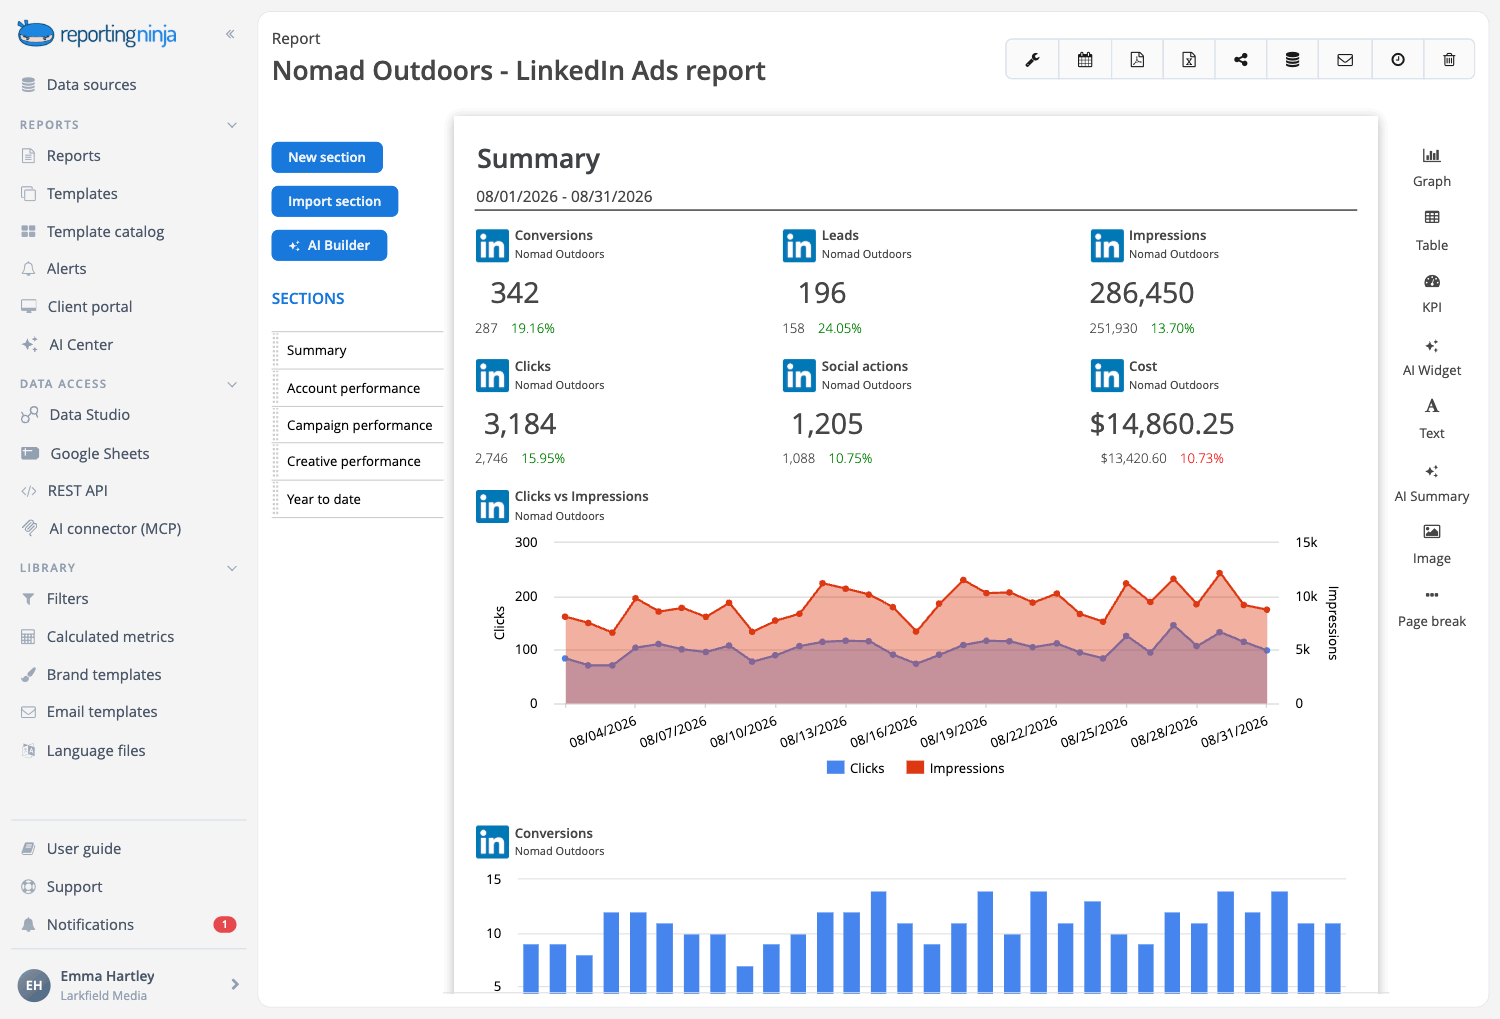The image size is (1500, 1019).
Task: Collapse the DATA ACCESS sidebar group
Action: pos(232,384)
